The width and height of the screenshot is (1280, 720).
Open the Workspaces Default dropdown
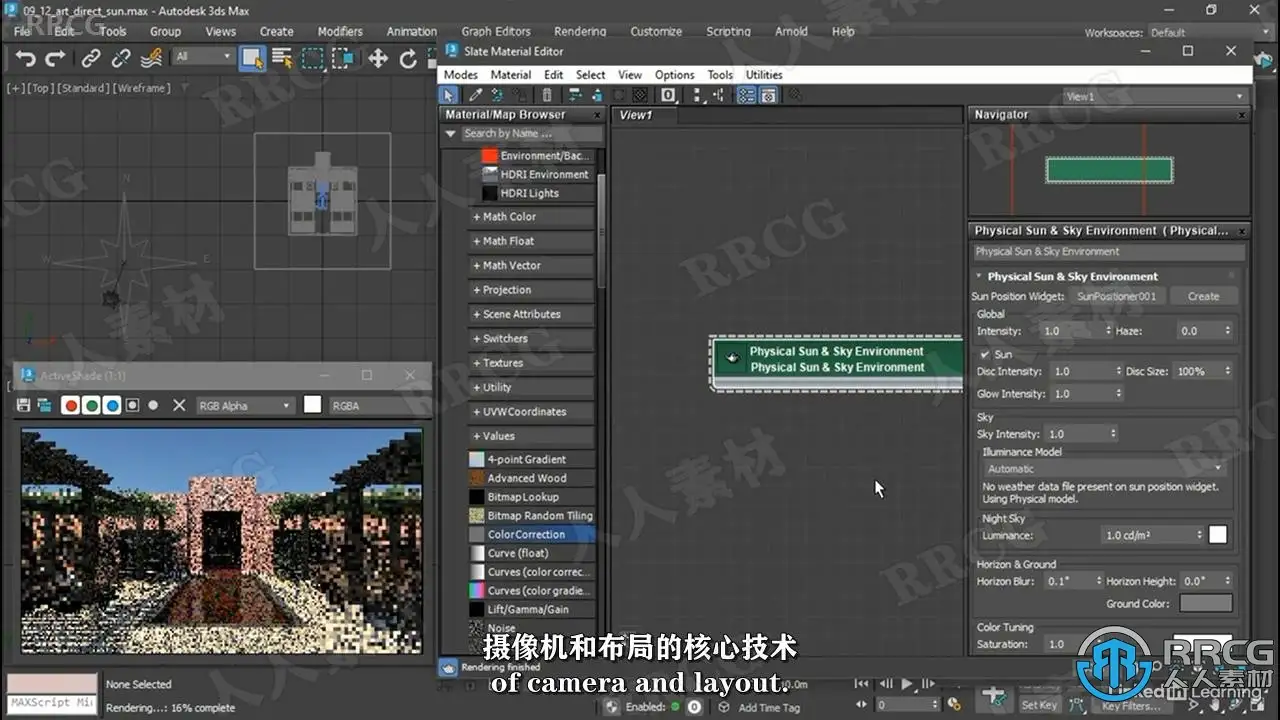(x=1211, y=32)
